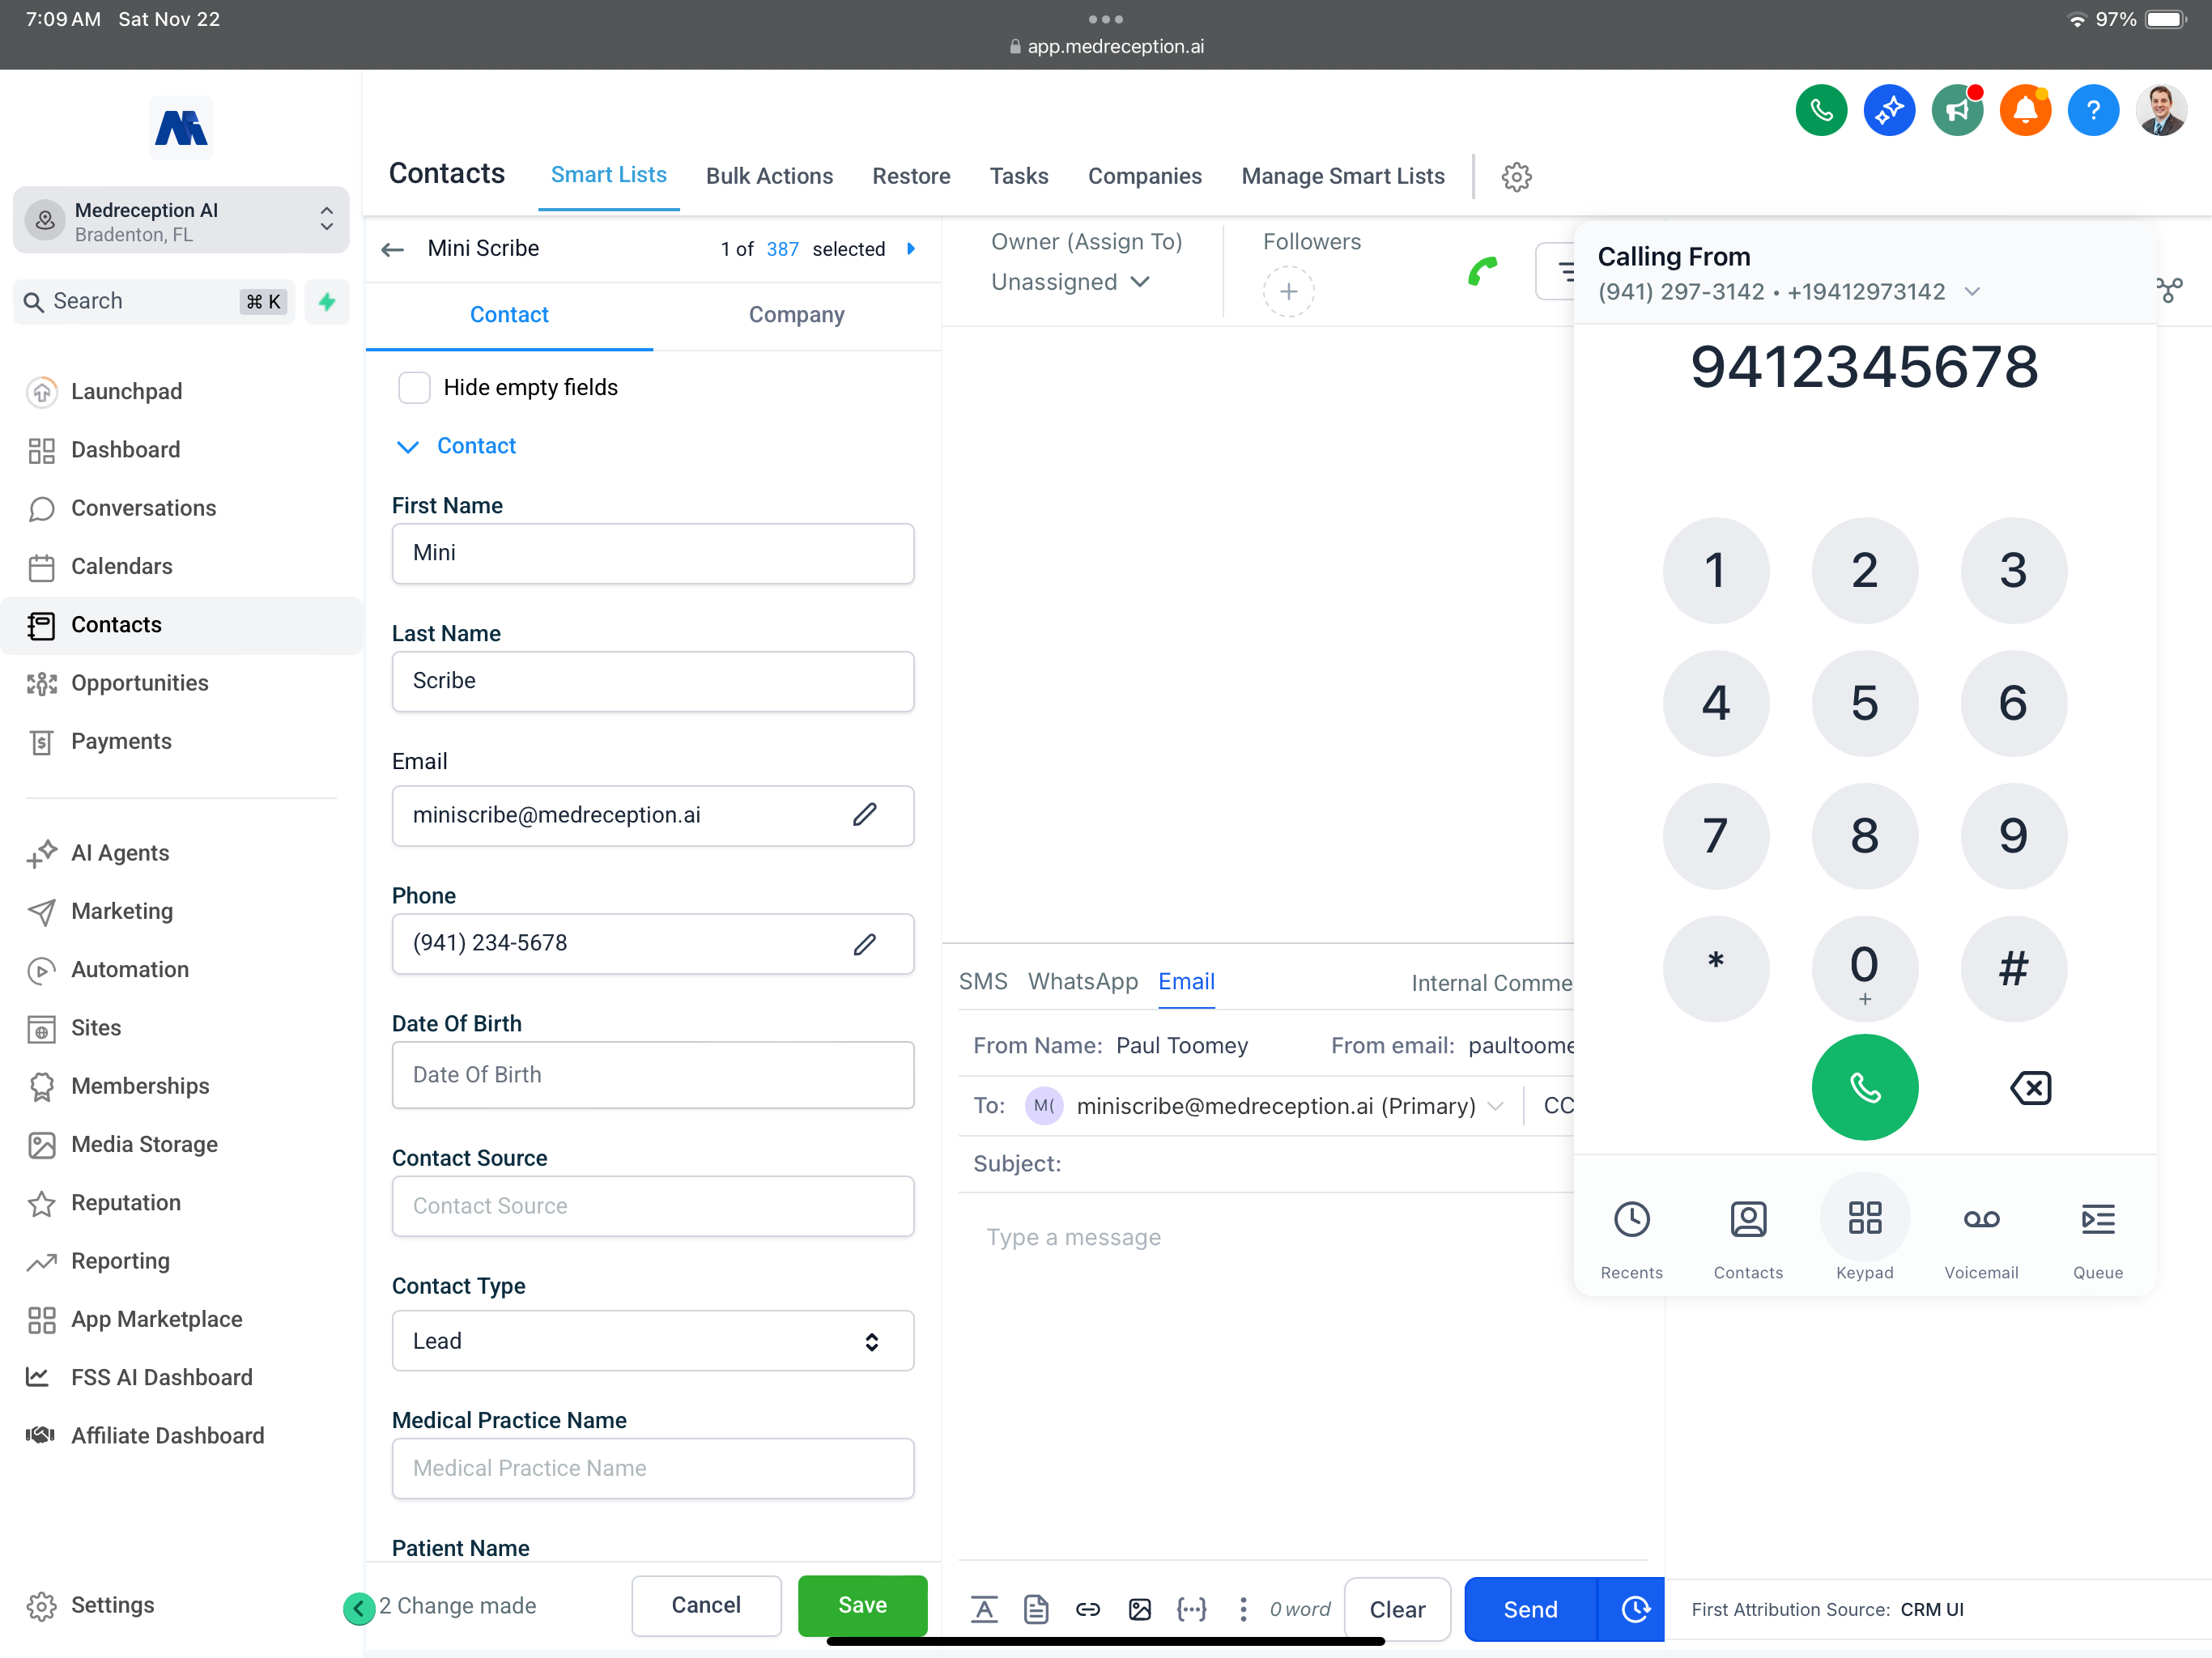Collapse the Contact section chevron
This screenshot has height=1658, width=2212.
408,447
